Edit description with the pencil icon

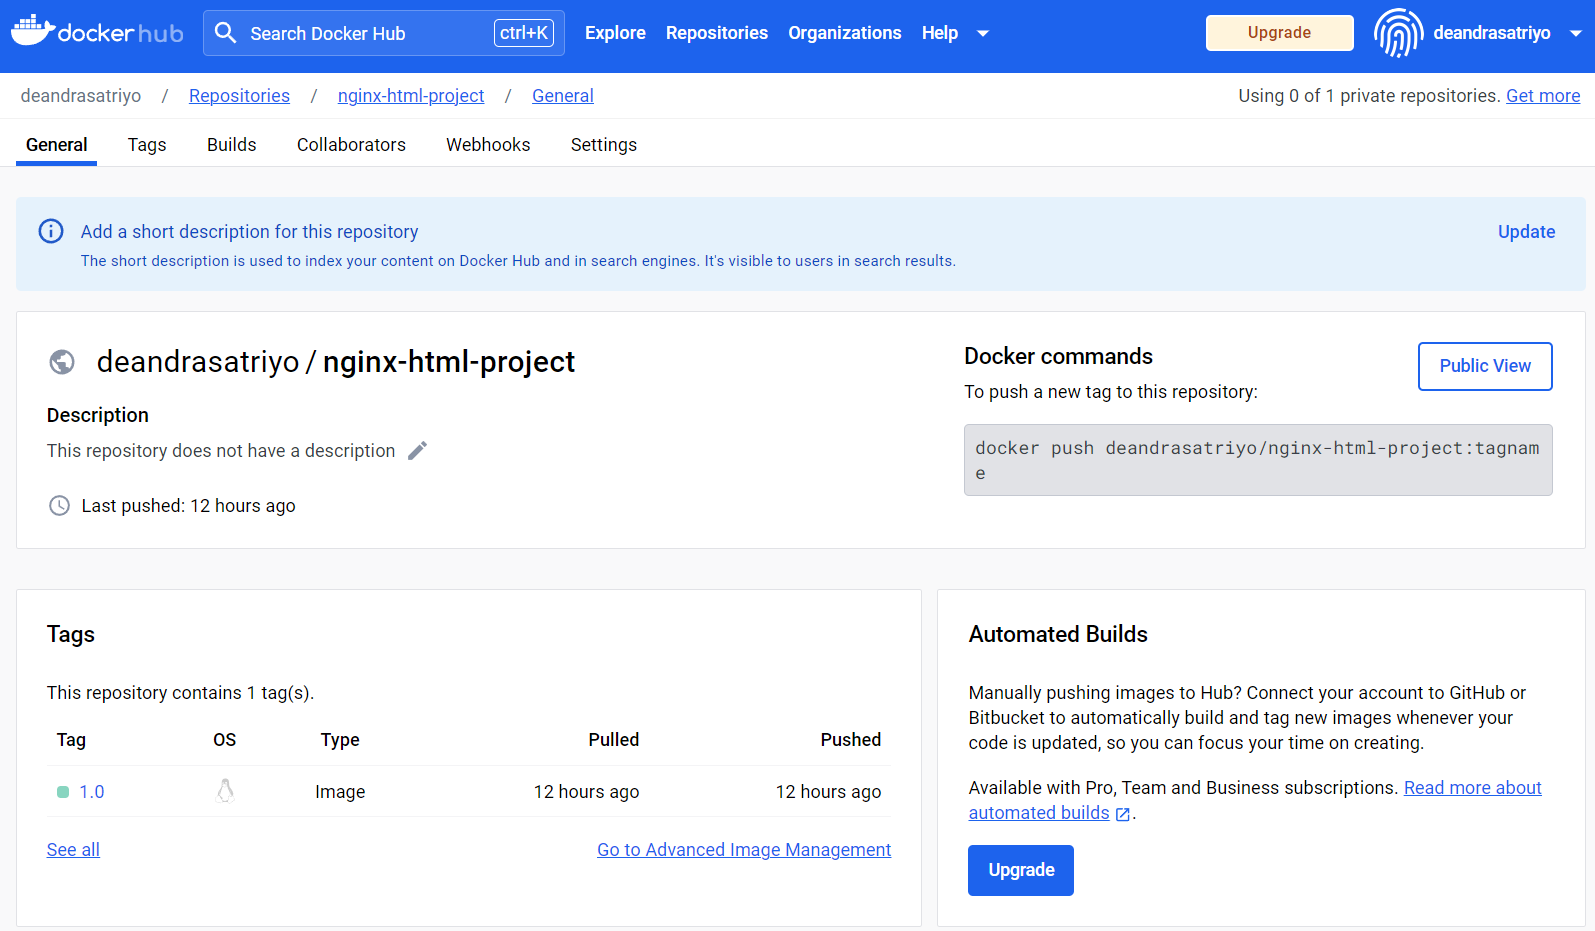[418, 450]
